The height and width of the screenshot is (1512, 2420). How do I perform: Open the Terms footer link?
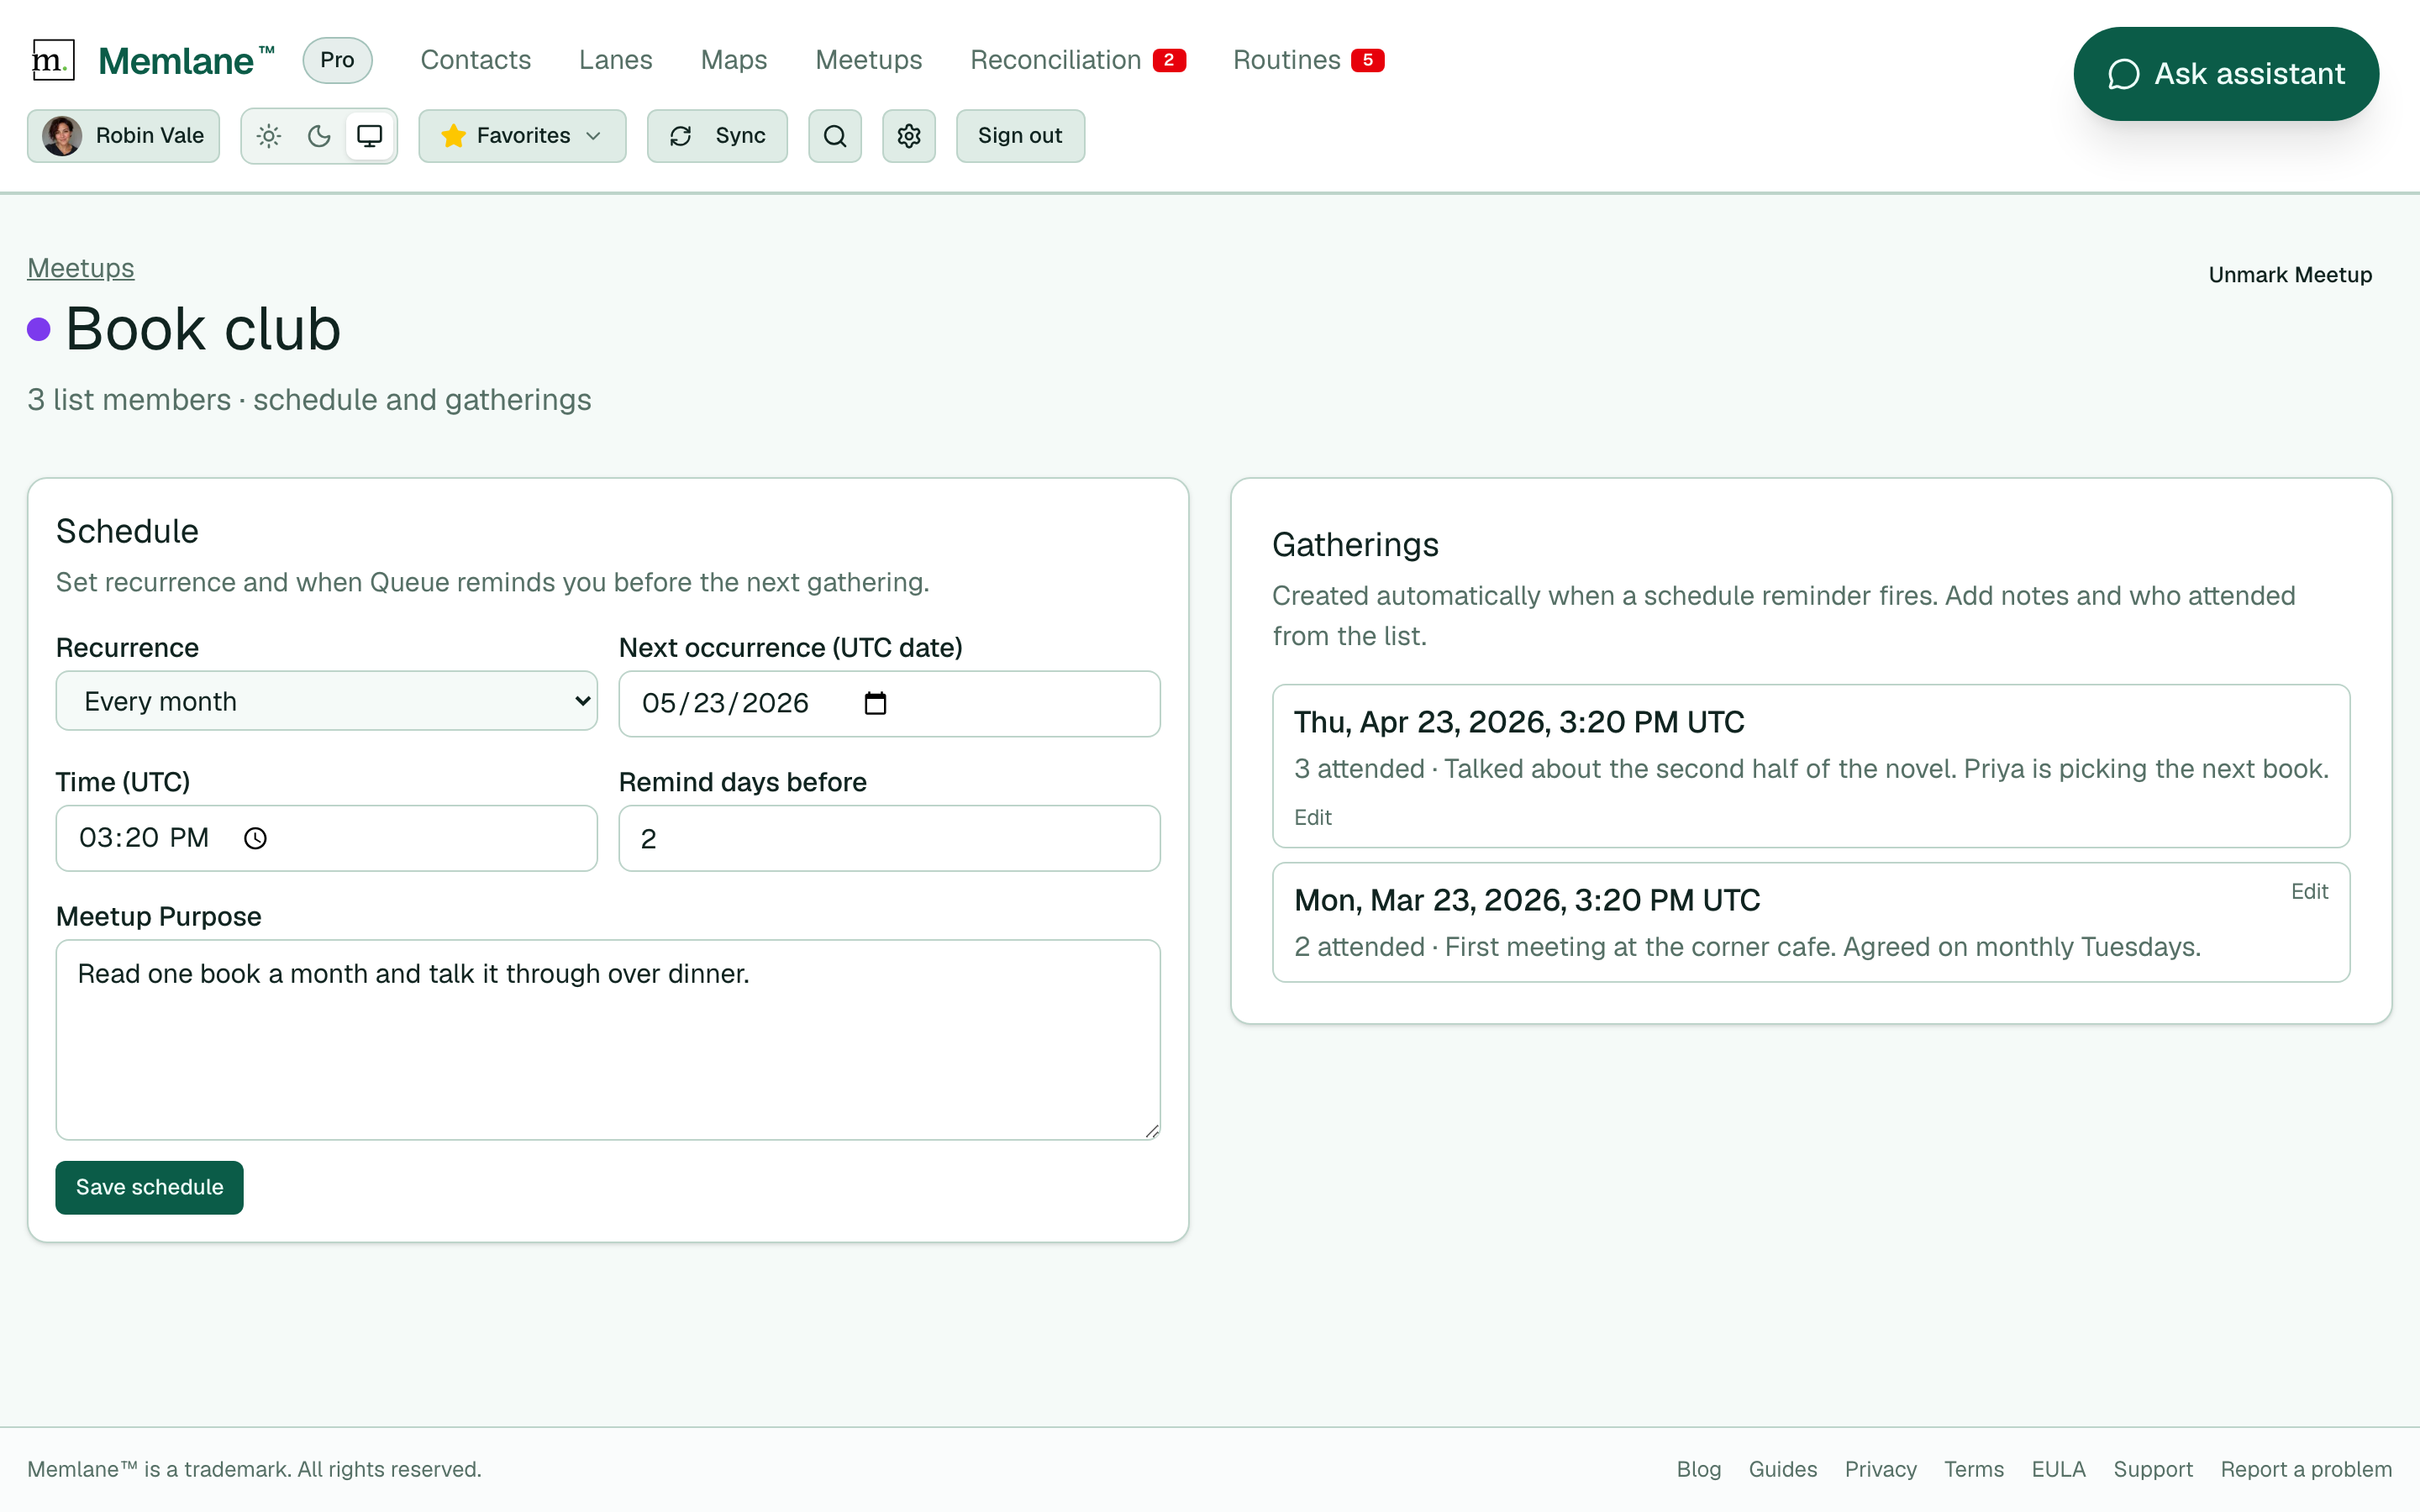(x=1973, y=1469)
